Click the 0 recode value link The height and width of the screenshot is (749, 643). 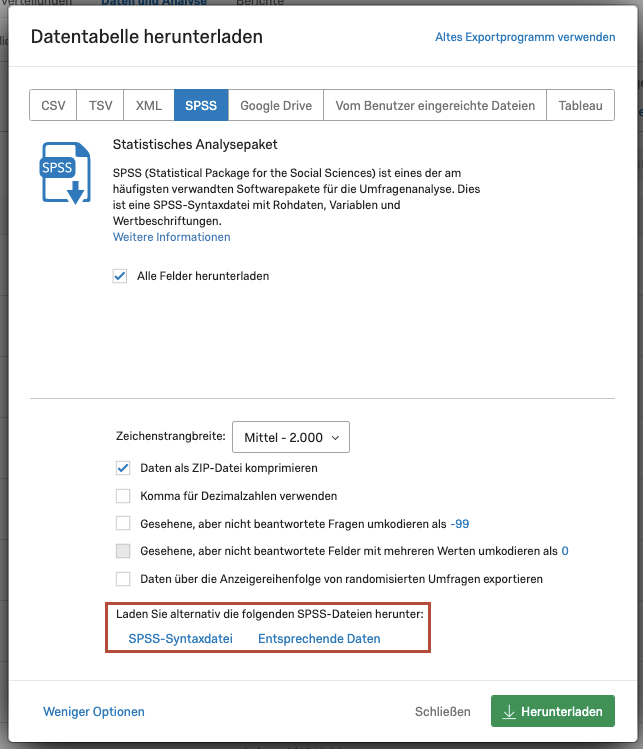565,551
